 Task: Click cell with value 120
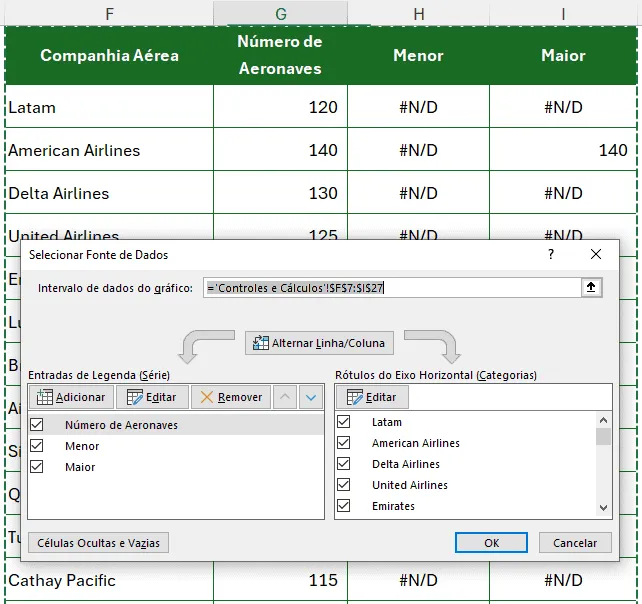280,107
